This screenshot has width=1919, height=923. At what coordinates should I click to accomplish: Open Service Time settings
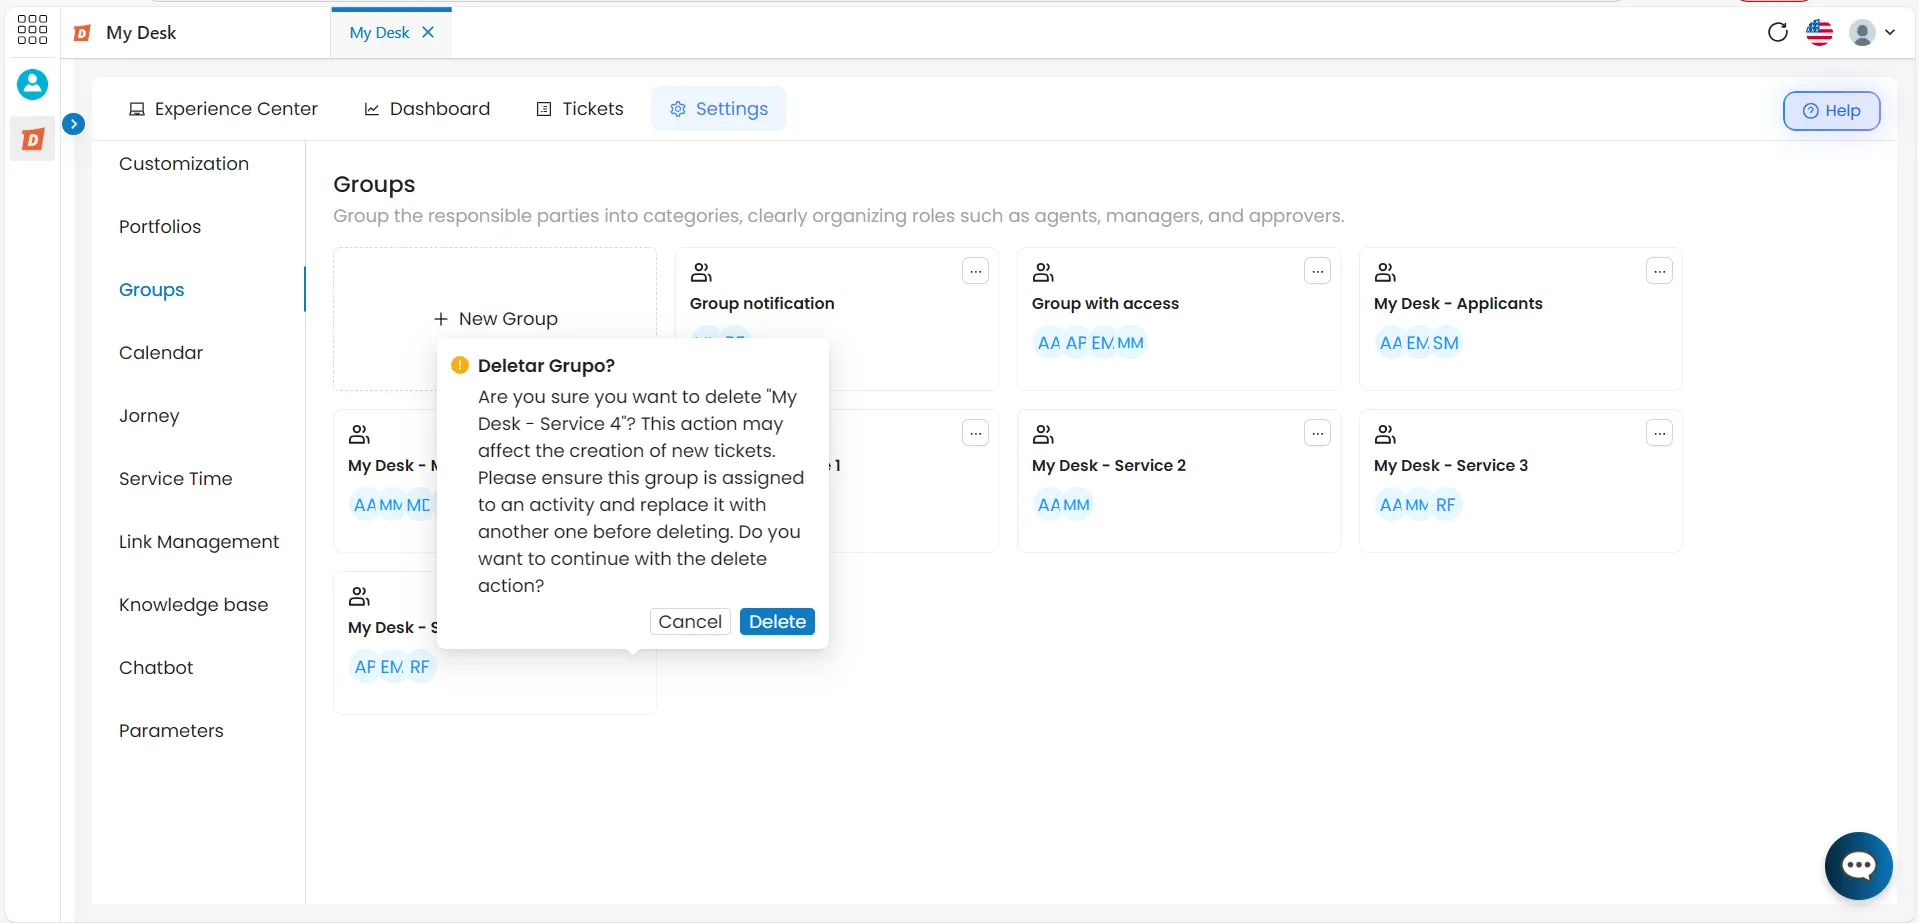[176, 479]
